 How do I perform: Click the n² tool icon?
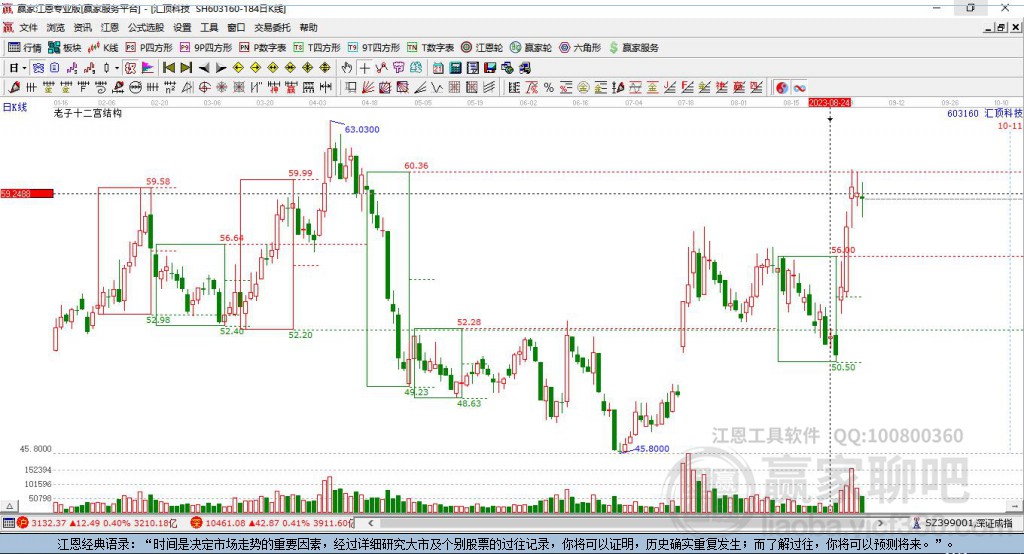click(x=170, y=88)
